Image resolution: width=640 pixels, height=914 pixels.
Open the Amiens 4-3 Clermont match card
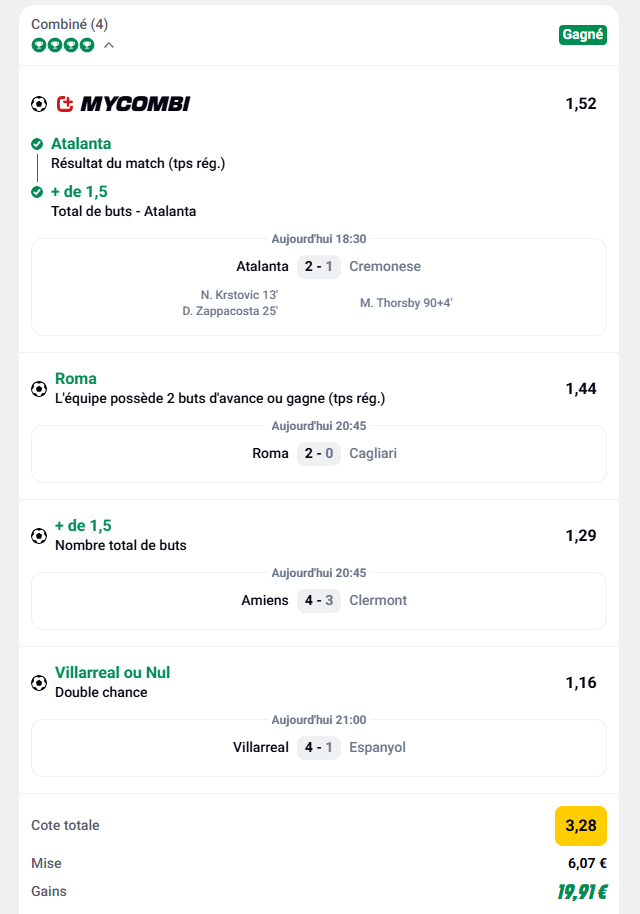[x=320, y=600]
